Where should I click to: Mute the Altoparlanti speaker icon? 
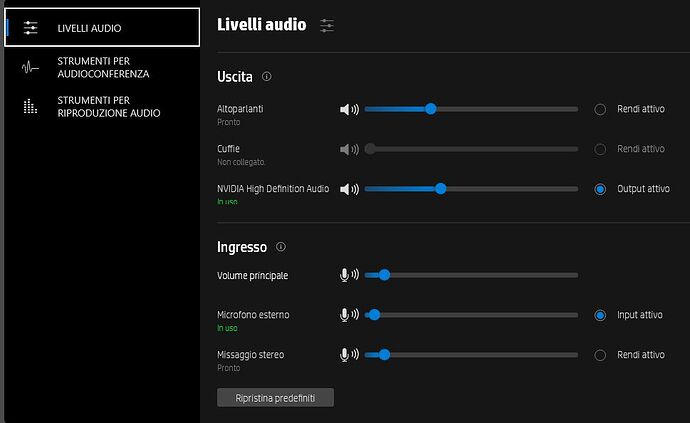click(x=348, y=109)
